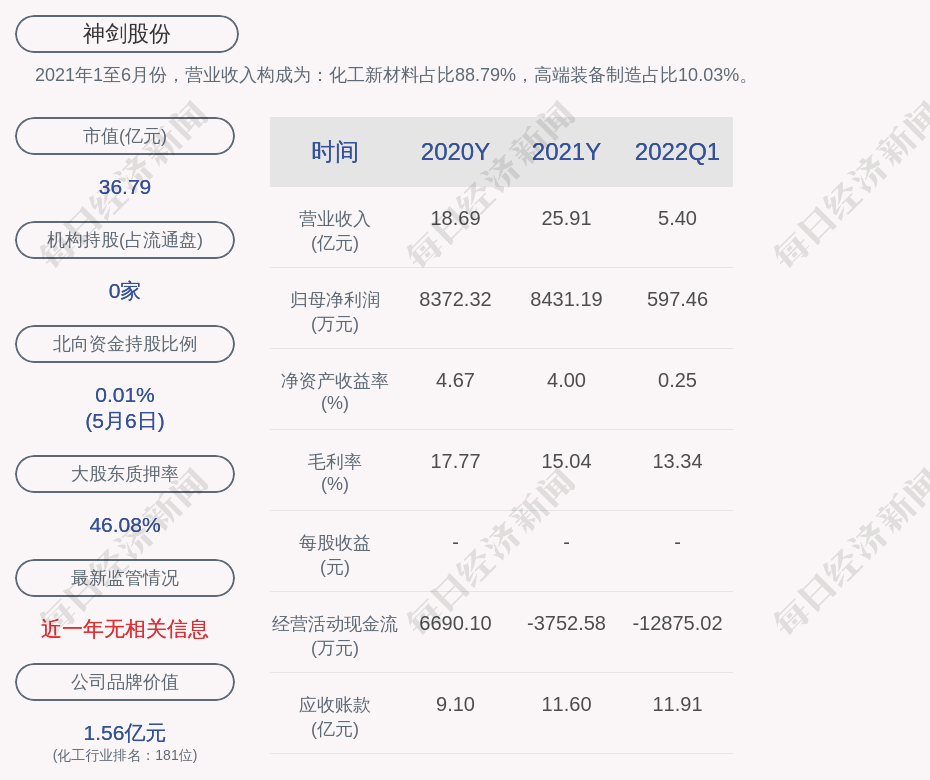Click the ROE value 4.00
The image size is (930, 780).
pos(566,380)
